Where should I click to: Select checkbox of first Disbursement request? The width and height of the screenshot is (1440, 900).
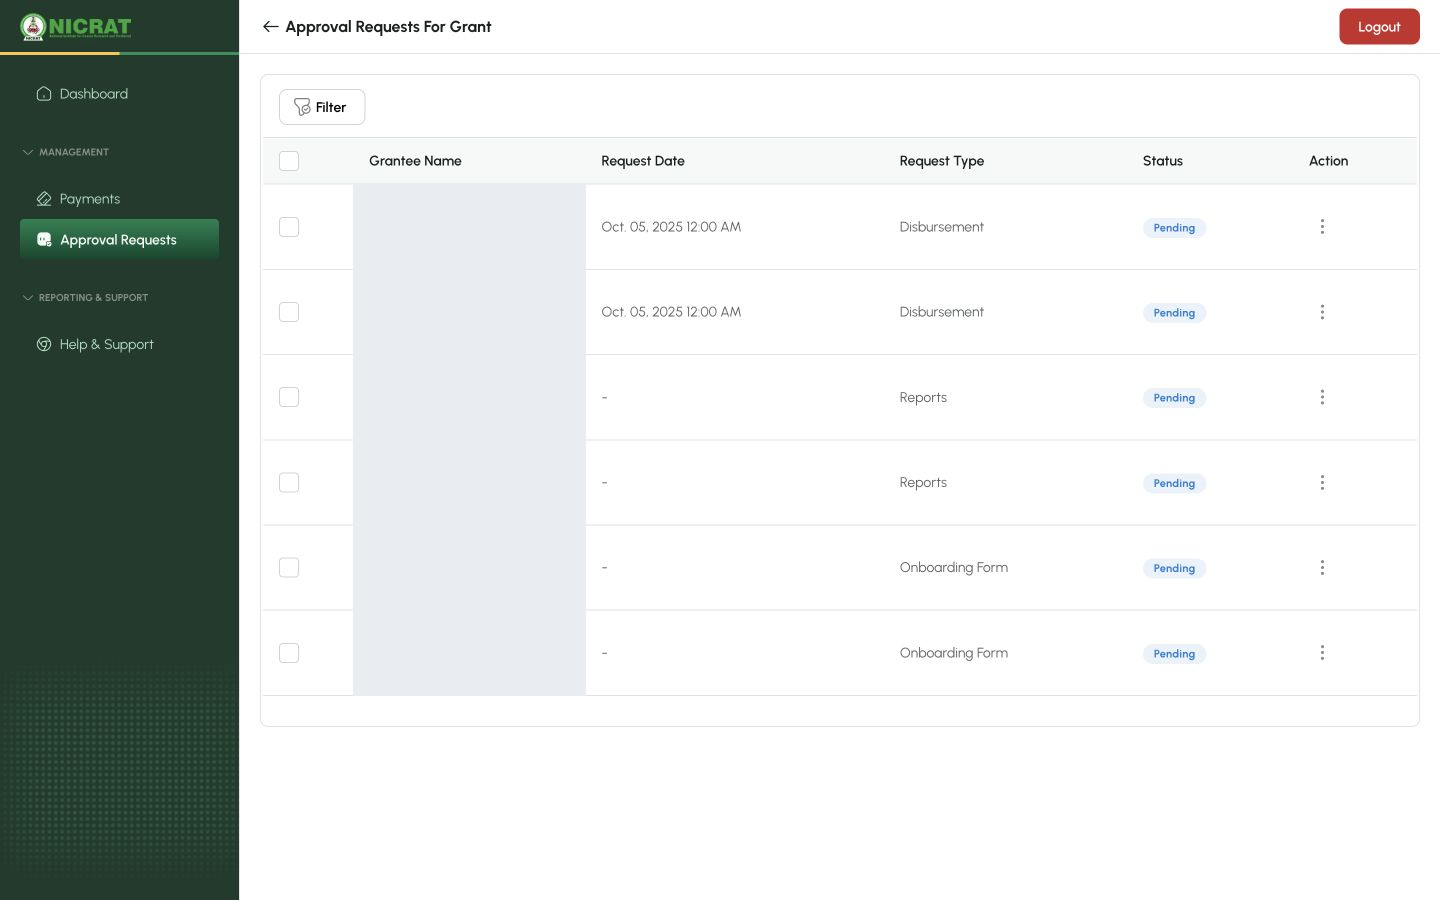289,227
